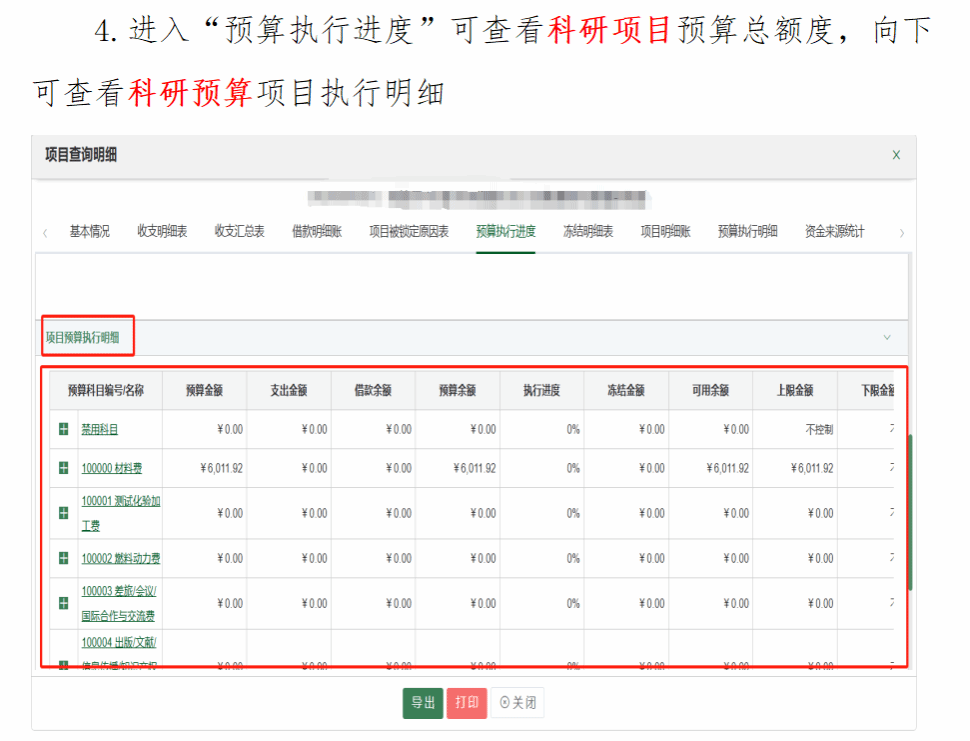Open the 项目明细账 tab

(x=665, y=231)
